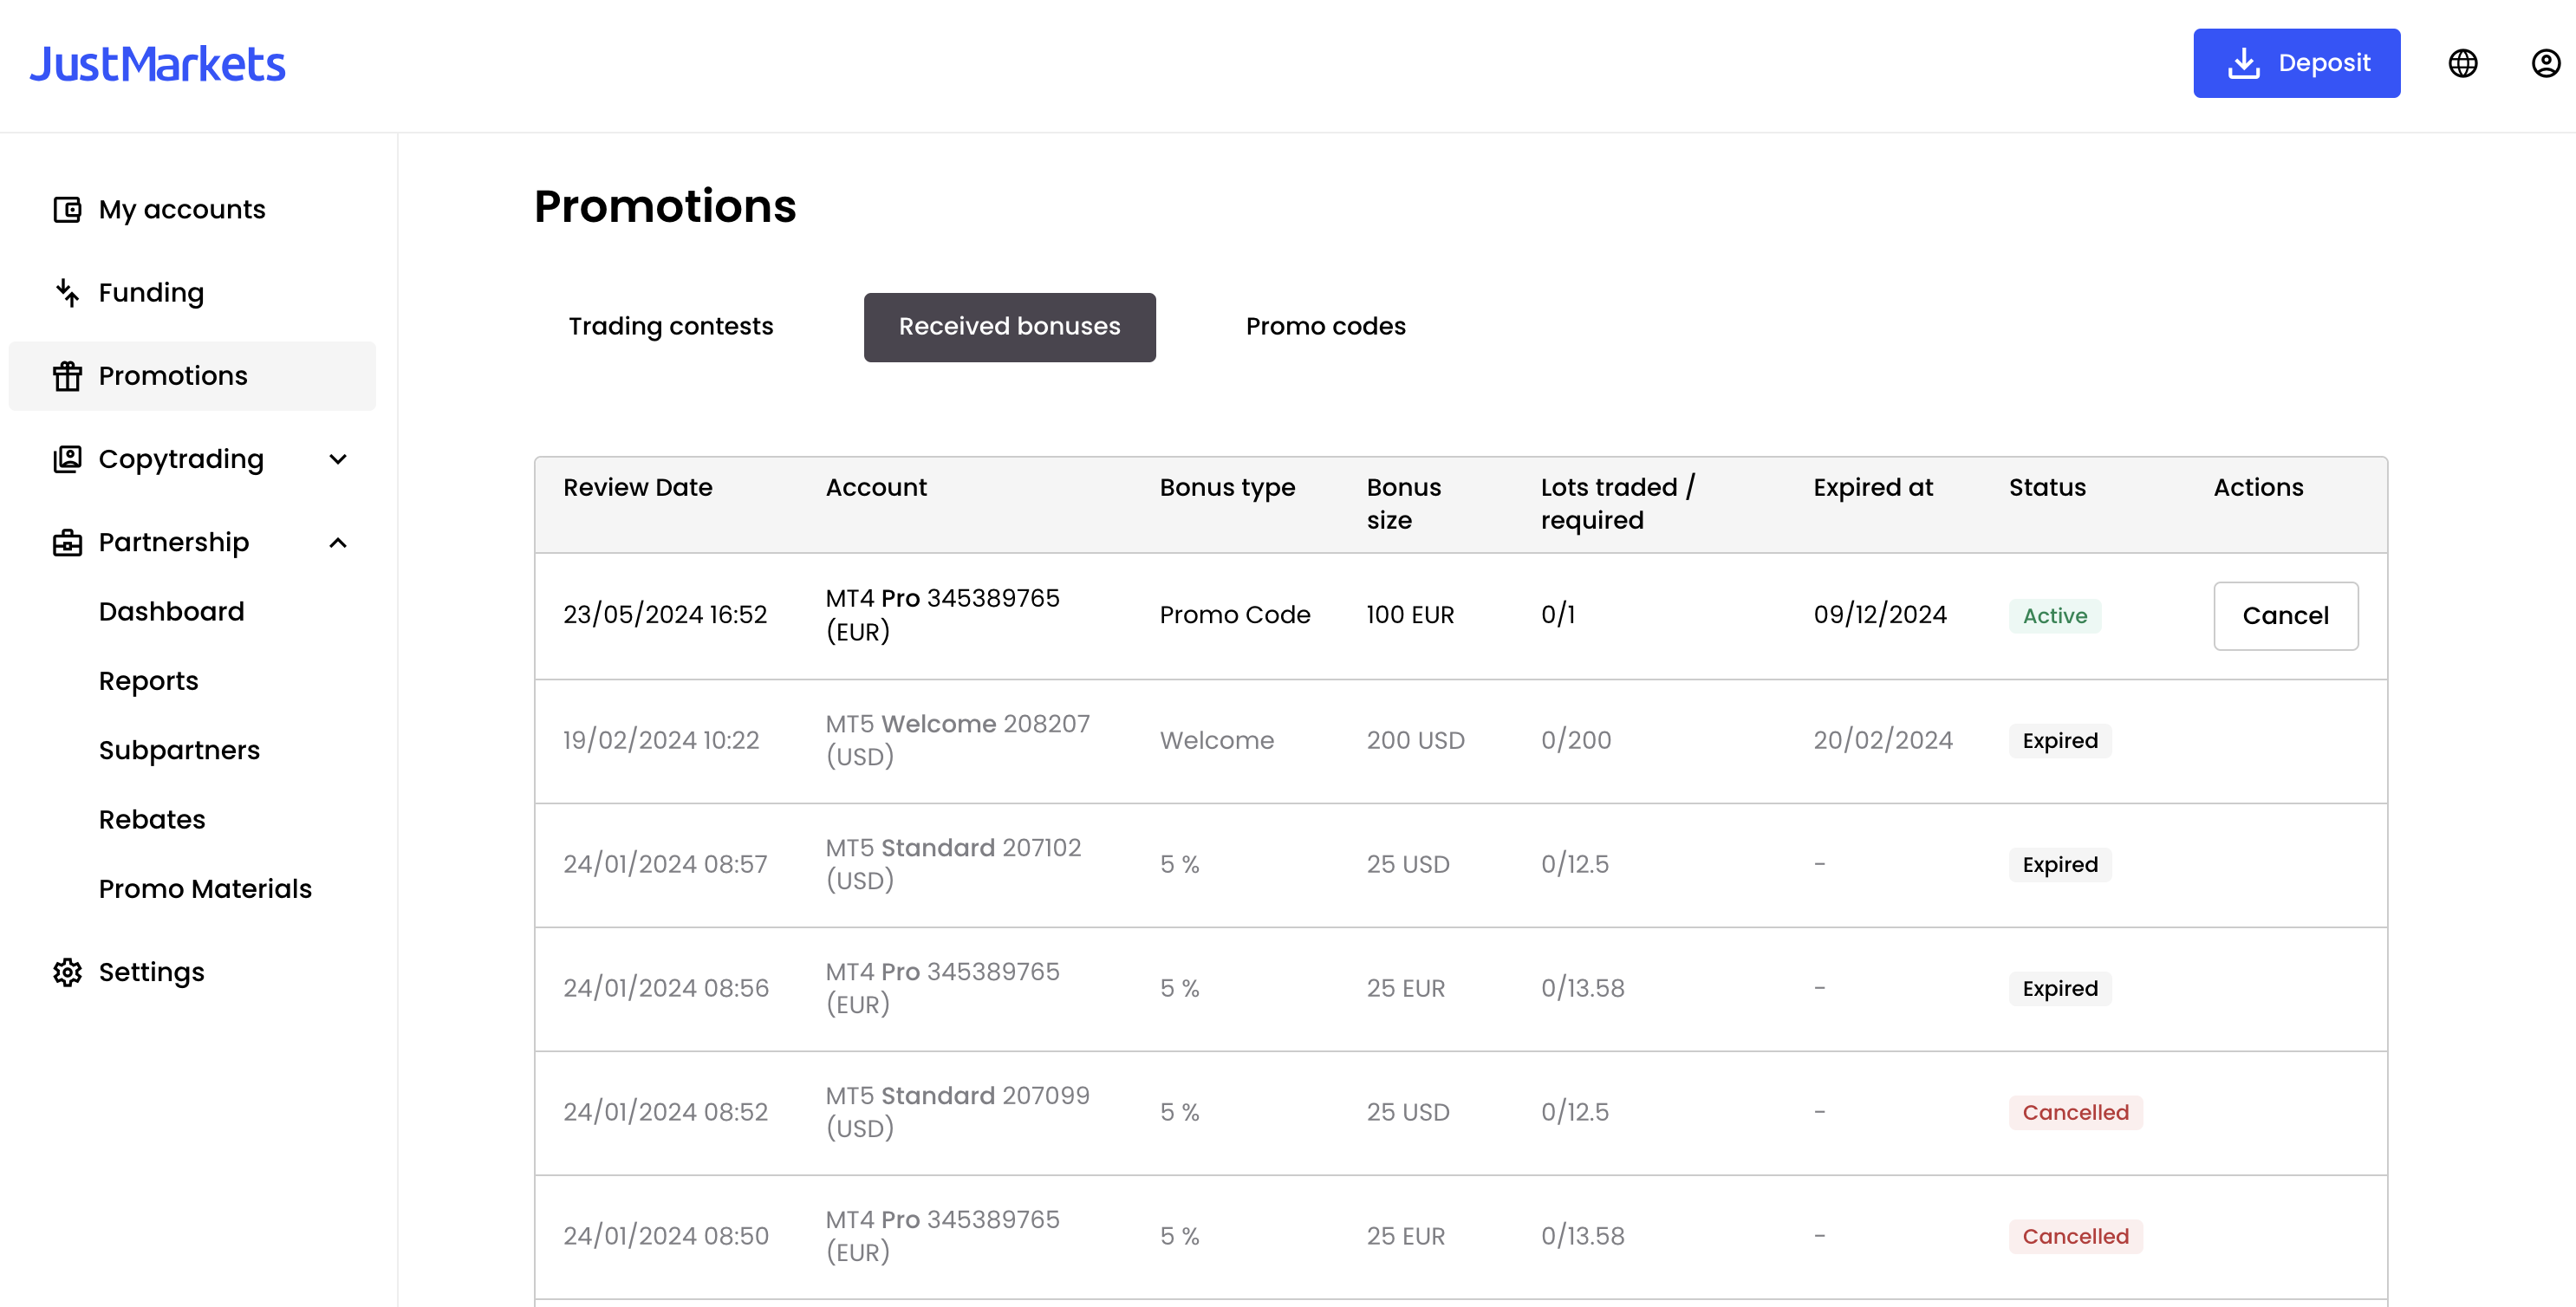Viewport: 2576px width, 1307px height.
Task: Open Settings in sidebar
Action: click(192, 972)
